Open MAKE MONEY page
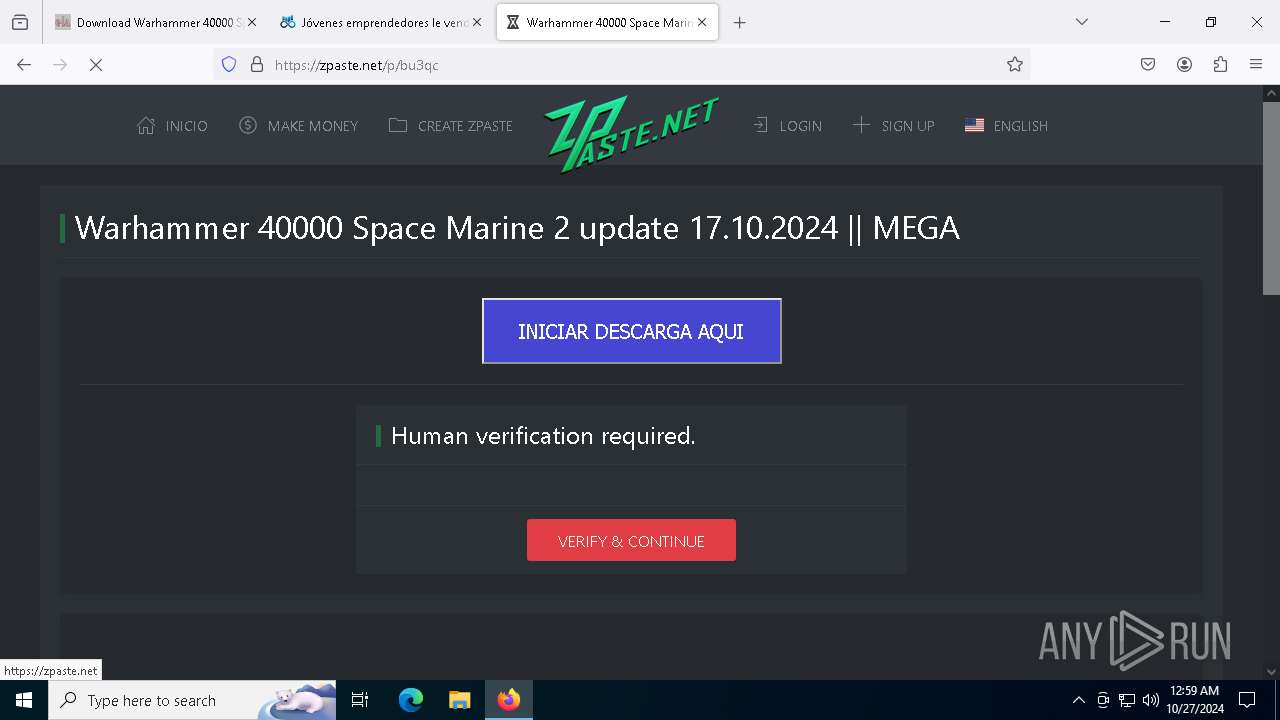This screenshot has width=1280, height=720. [298, 126]
